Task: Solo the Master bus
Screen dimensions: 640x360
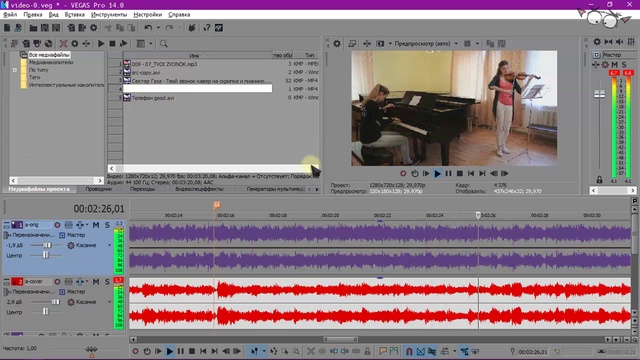Action: coord(624,64)
